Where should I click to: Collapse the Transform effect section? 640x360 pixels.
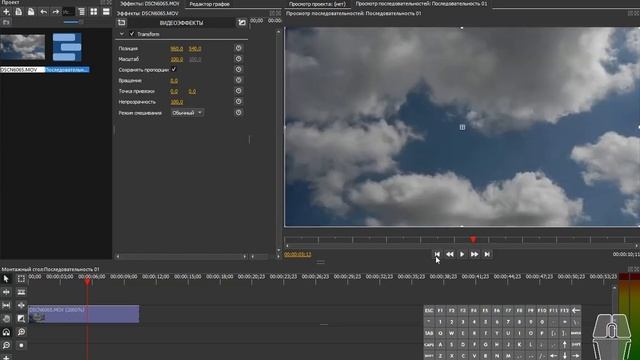pos(122,34)
